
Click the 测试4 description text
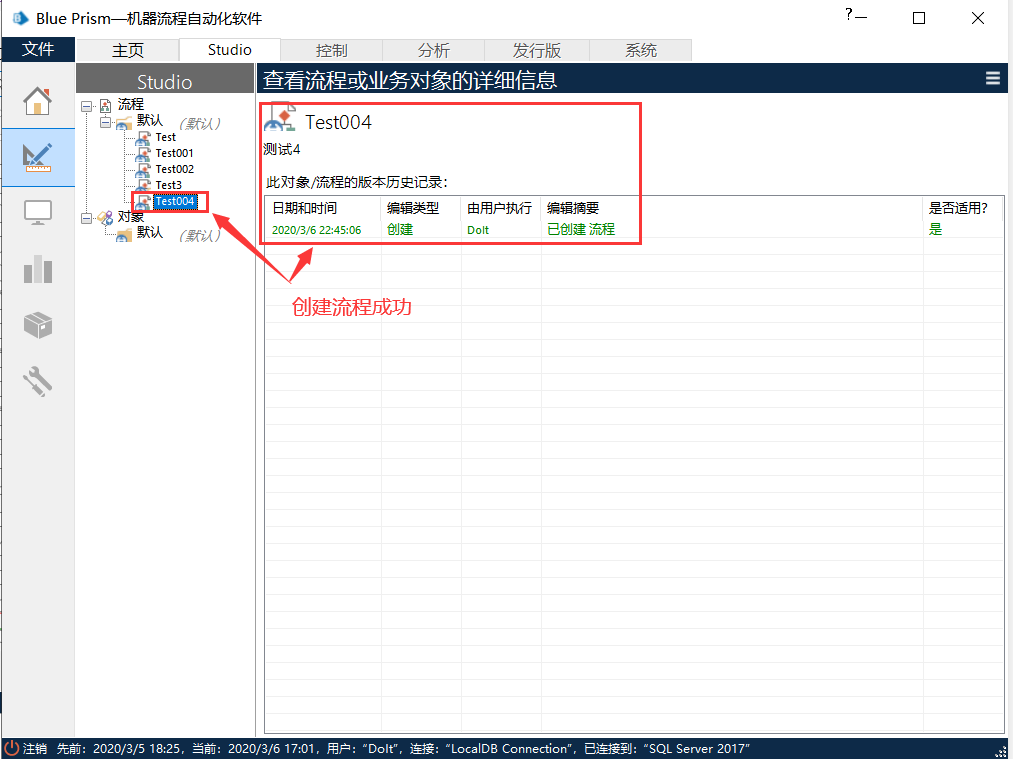pyautogui.click(x=282, y=149)
